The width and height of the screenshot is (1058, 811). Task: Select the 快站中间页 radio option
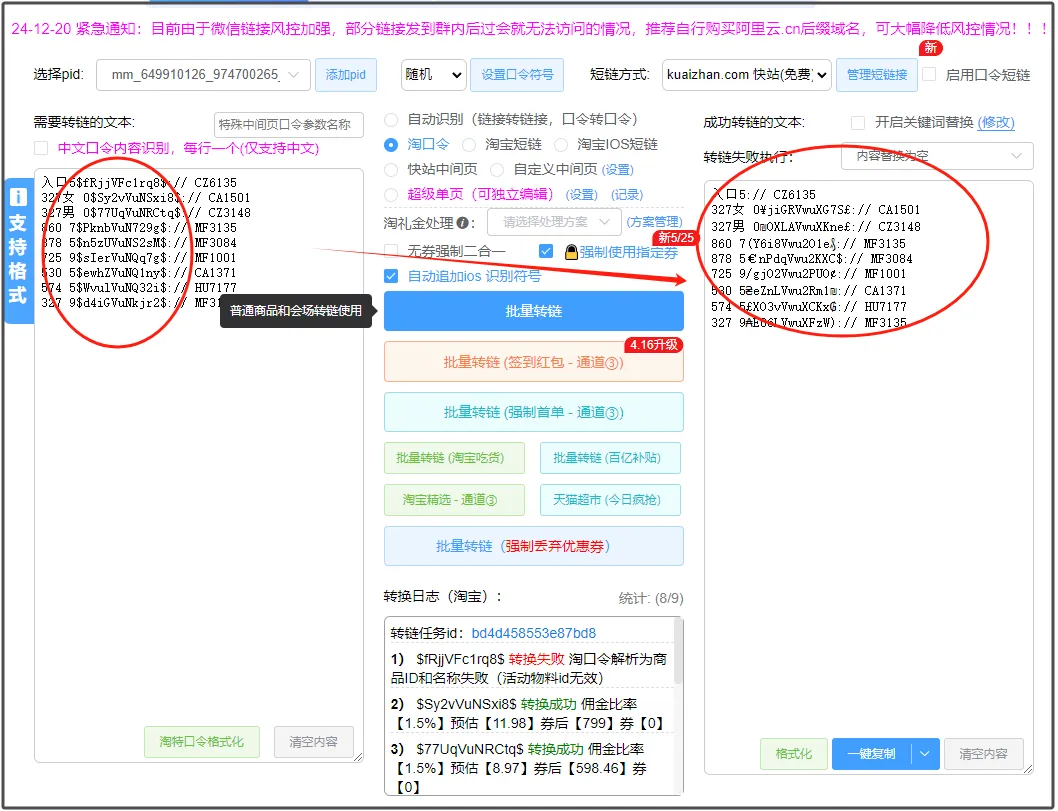(391, 169)
